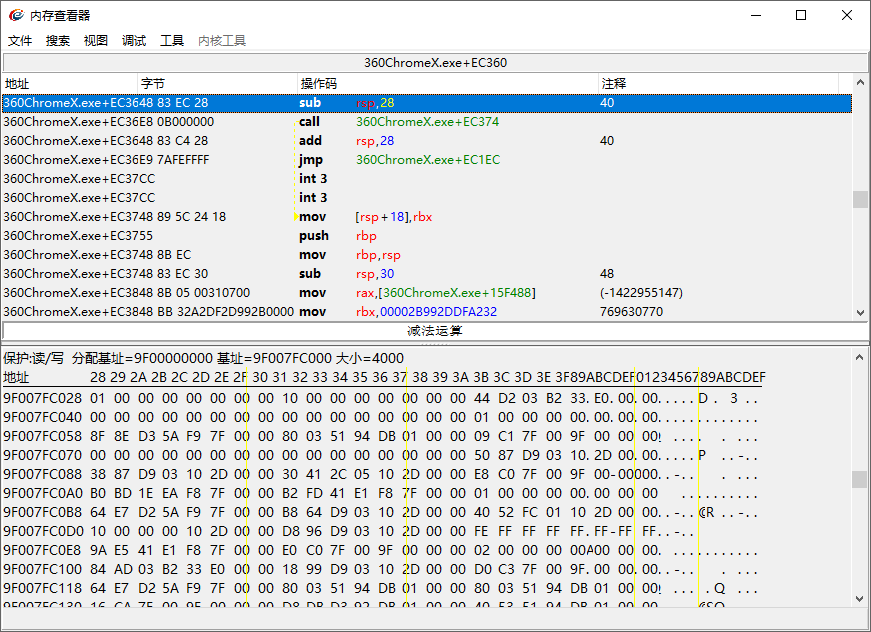Screen dimensions: 871x632
Task: Open the 调试 menu
Action: tap(134, 41)
